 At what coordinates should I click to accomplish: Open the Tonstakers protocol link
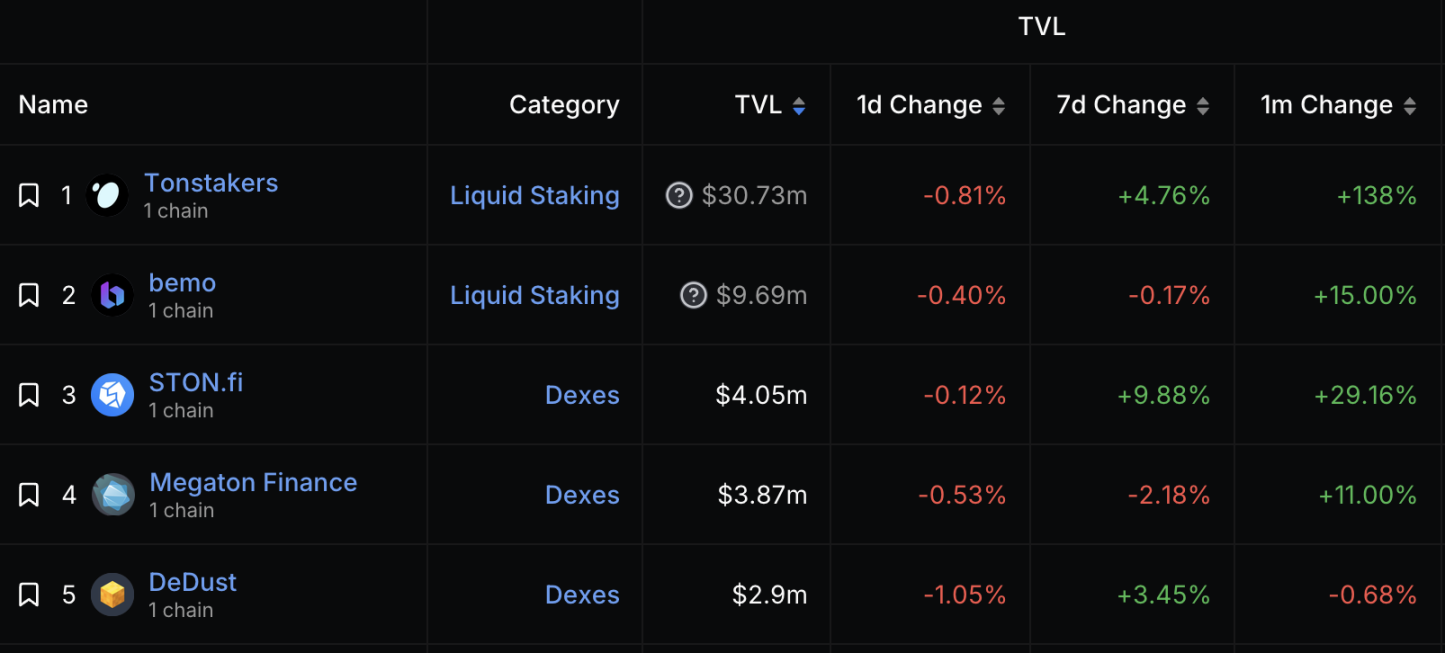click(211, 183)
